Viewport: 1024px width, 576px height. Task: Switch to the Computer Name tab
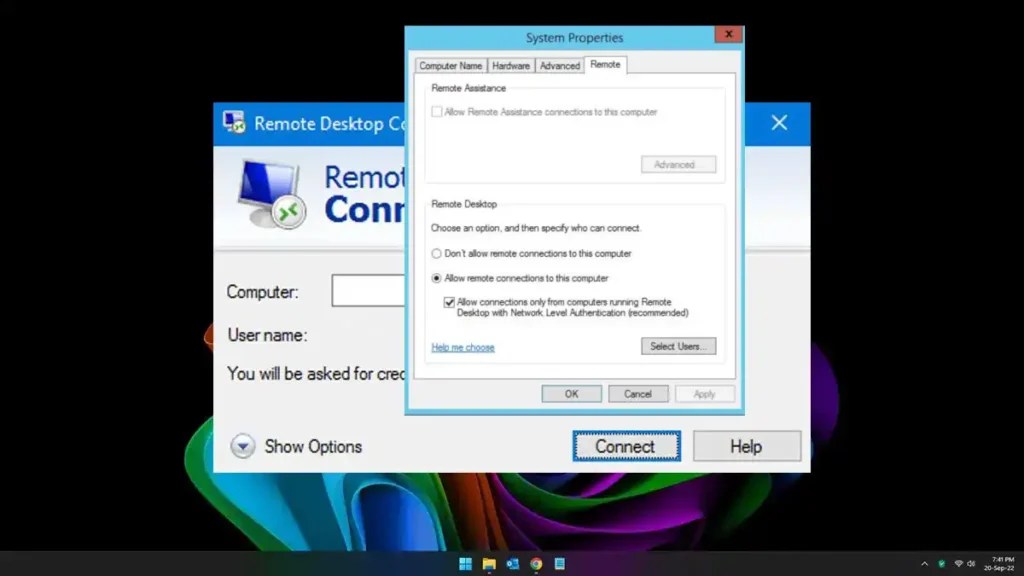coord(450,65)
